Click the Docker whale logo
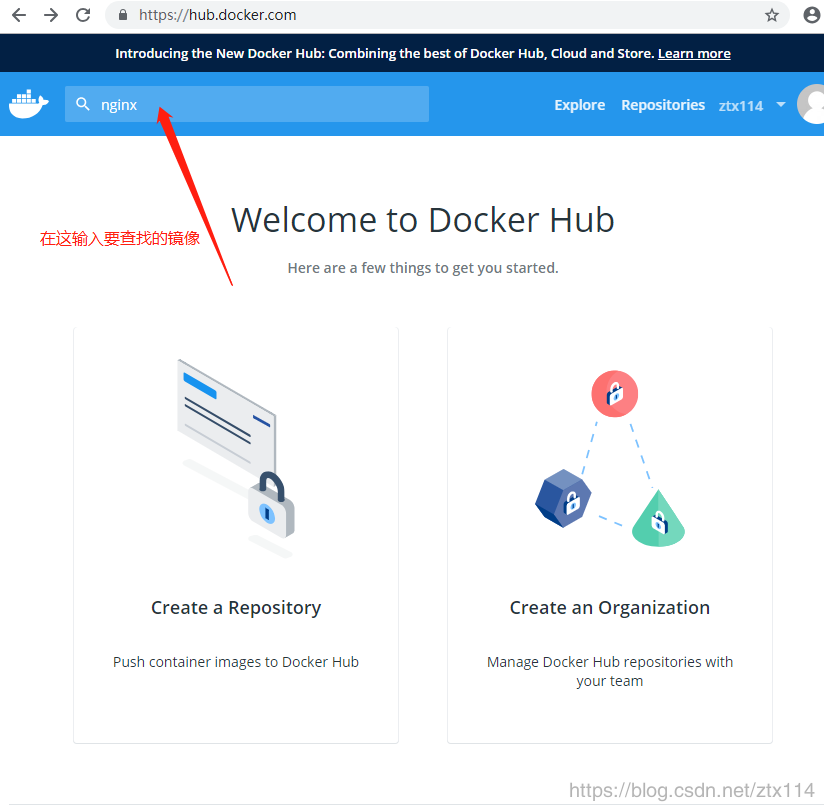 (x=28, y=104)
